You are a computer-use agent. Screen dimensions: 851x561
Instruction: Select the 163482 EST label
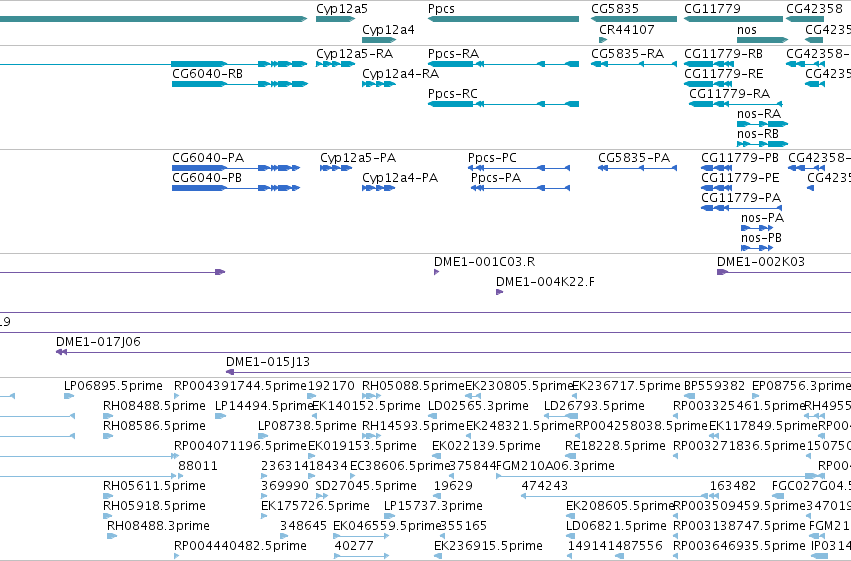733,486
